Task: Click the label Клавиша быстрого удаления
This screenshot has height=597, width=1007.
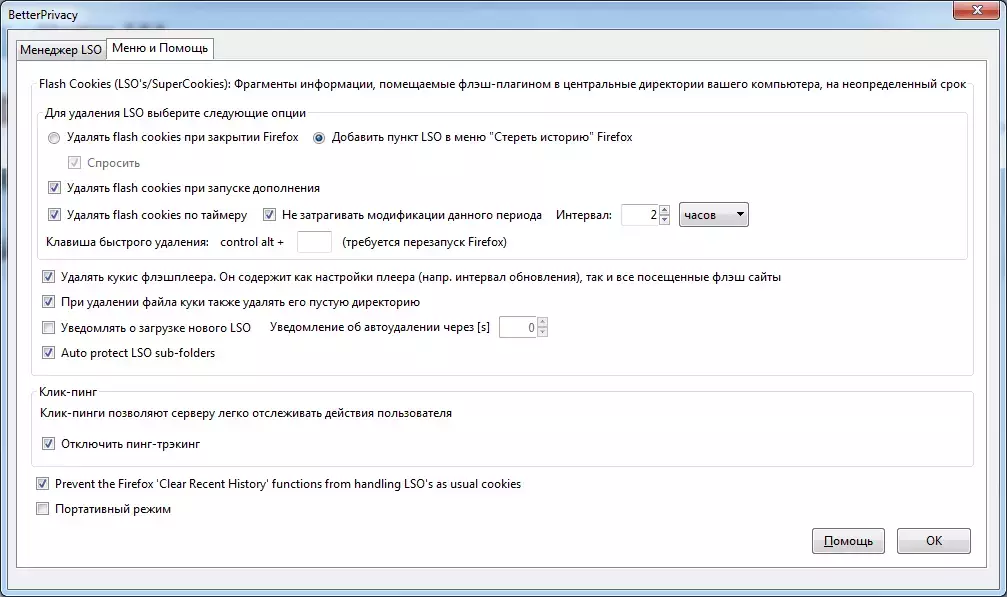Action: [127, 242]
